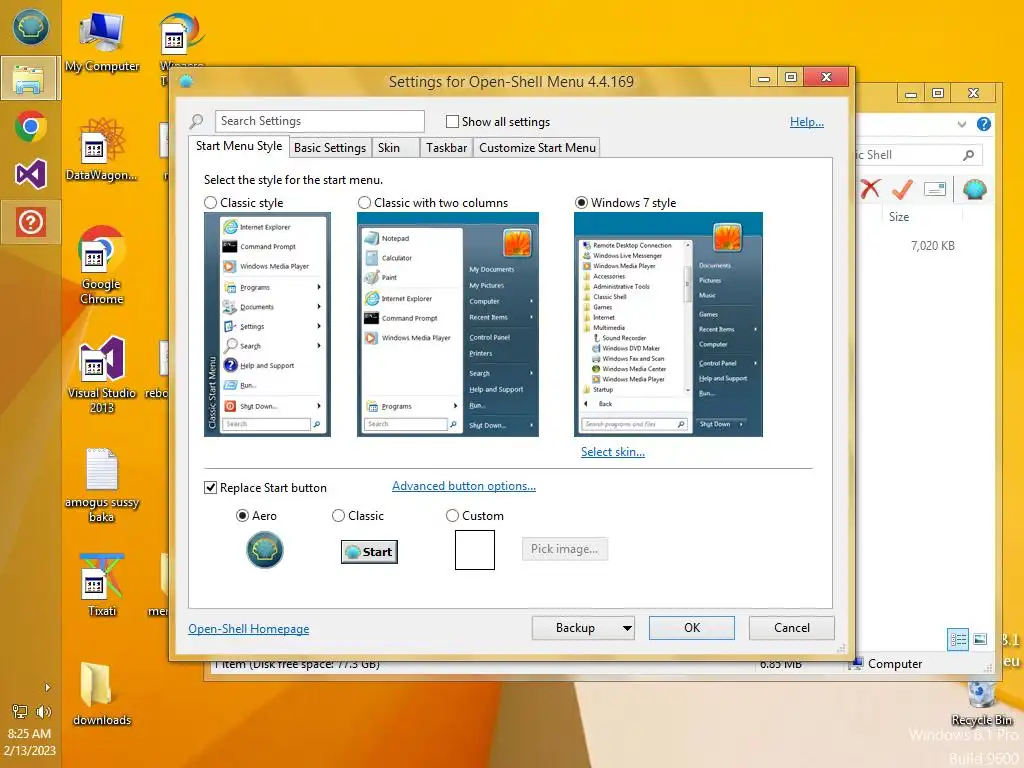The width and height of the screenshot is (1024, 768).
Task: Select the Windows 7 style radio button
Action: (x=581, y=203)
